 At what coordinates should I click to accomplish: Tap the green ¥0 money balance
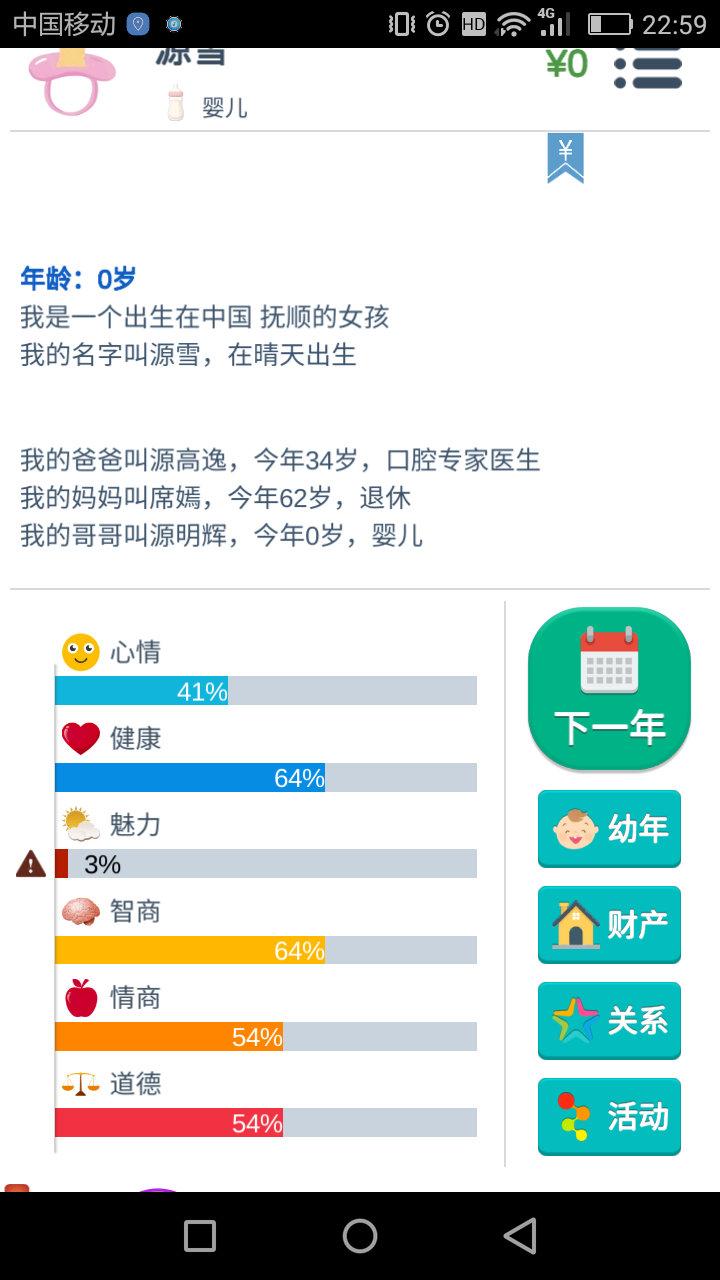click(x=567, y=65)
